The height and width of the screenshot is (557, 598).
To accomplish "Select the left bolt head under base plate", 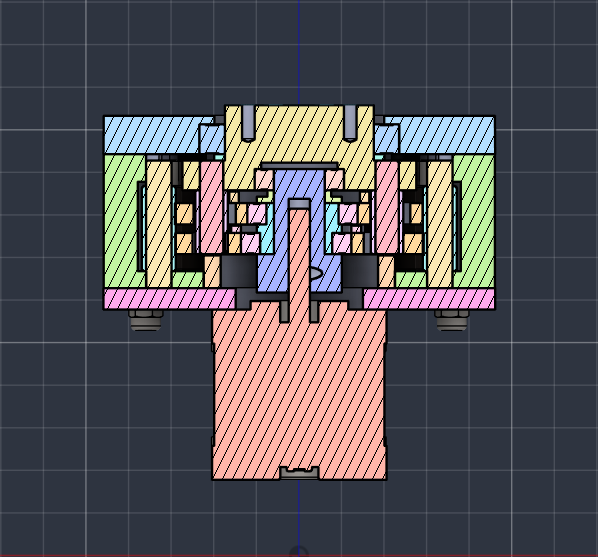I will (x=146, y=320).
